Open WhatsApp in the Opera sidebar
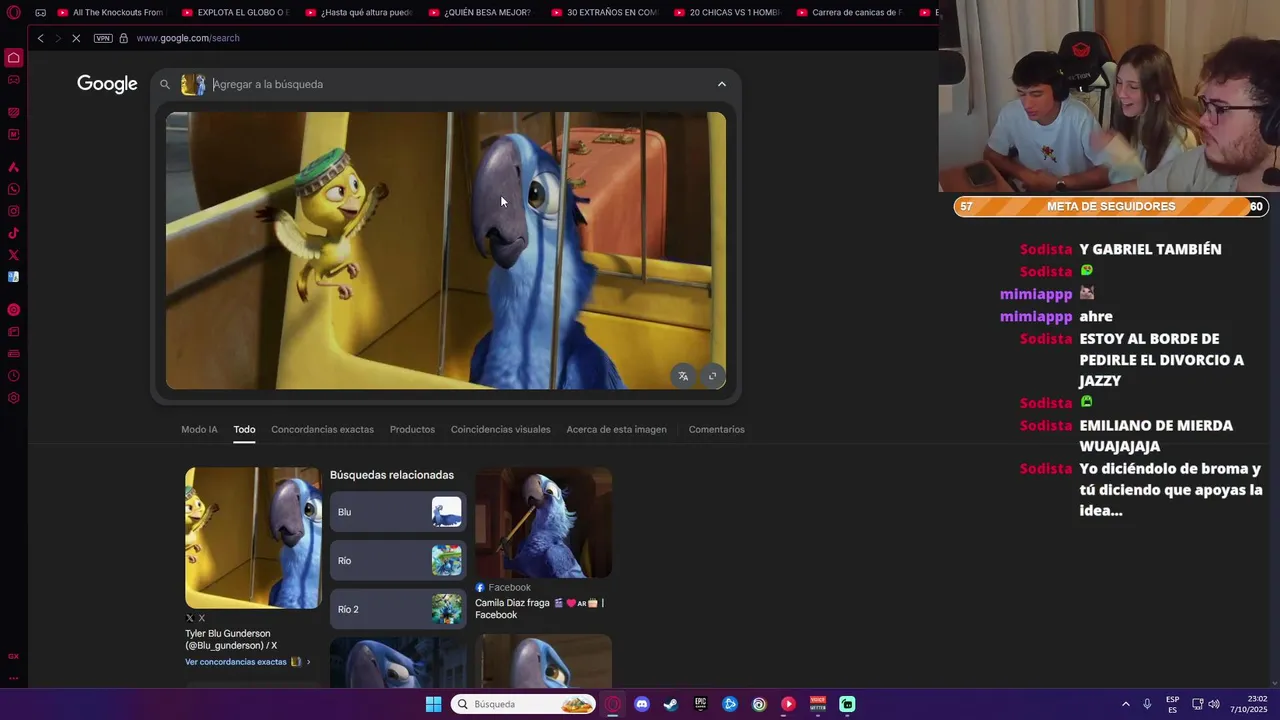1280x720 pixels. pyautogui.click(x=14, y=189)
